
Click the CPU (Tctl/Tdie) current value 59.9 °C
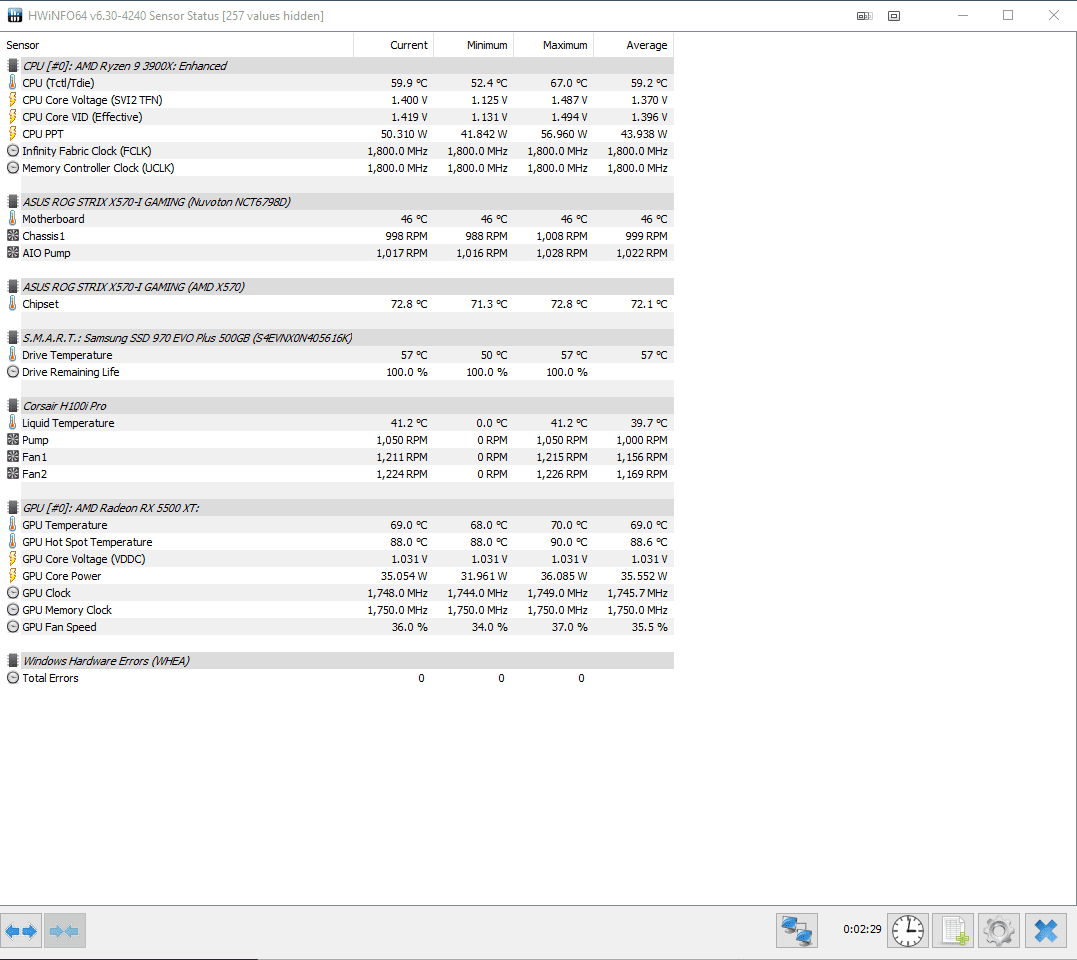tap(409, 83)
